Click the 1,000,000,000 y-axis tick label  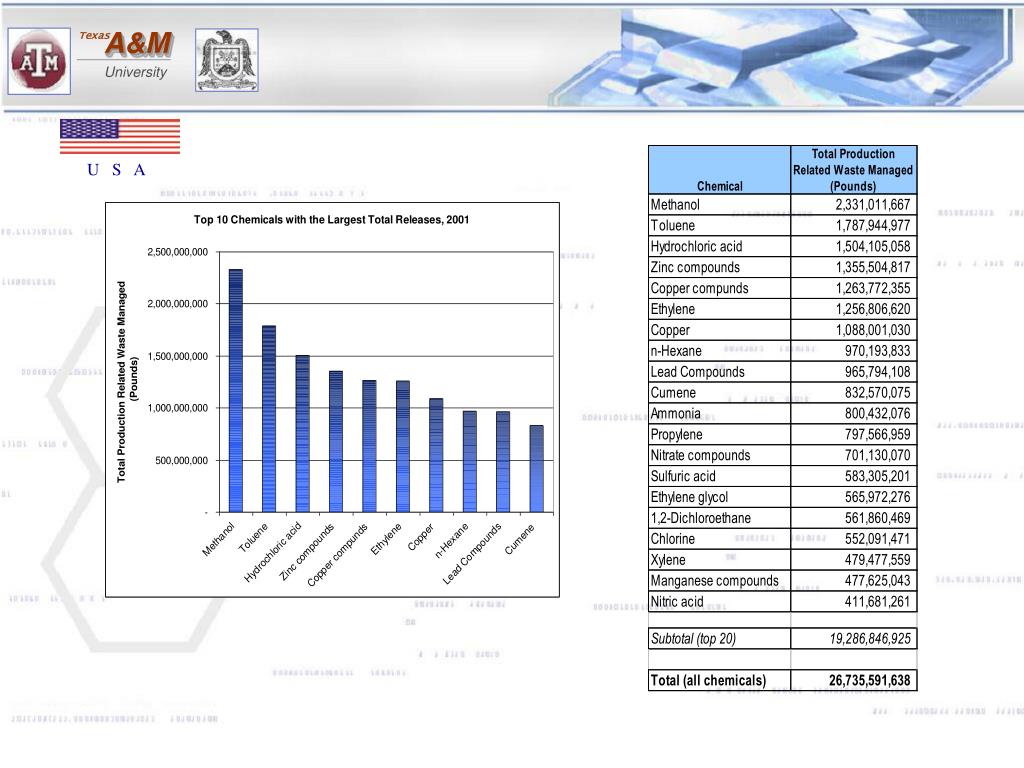click(x=178, y=408)
